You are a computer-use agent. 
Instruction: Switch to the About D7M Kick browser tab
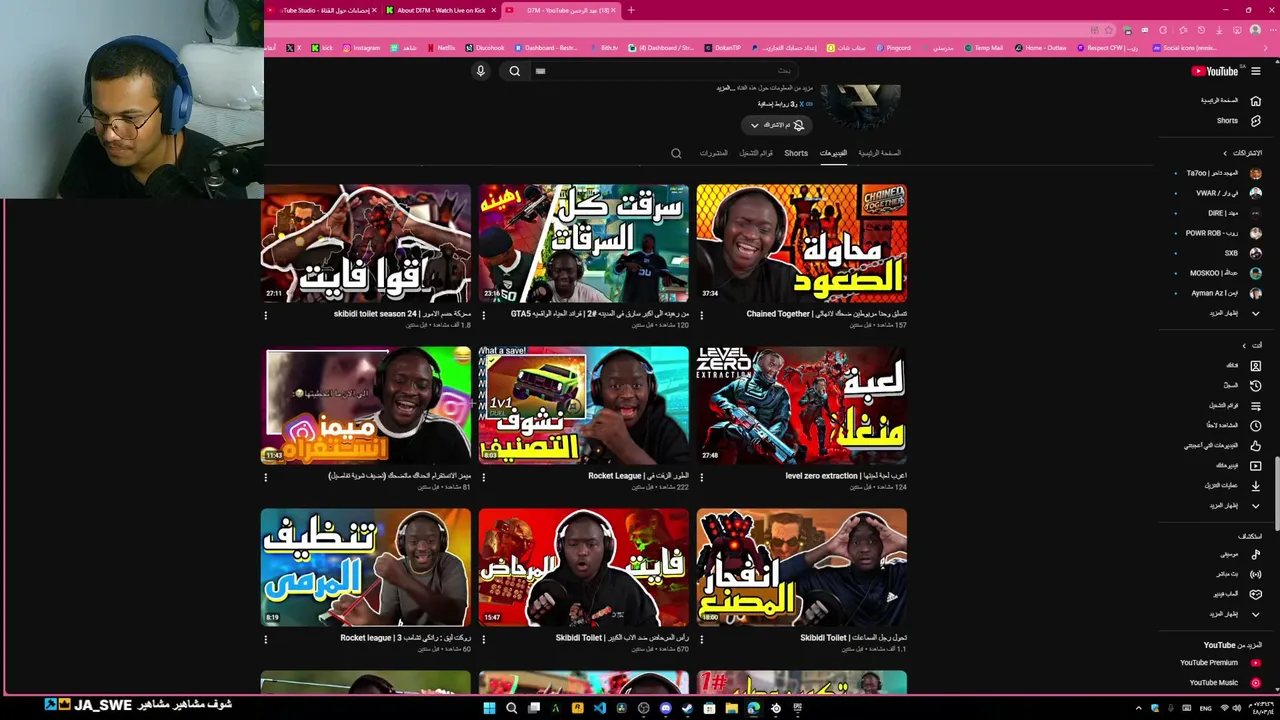(x=440, y=10)
